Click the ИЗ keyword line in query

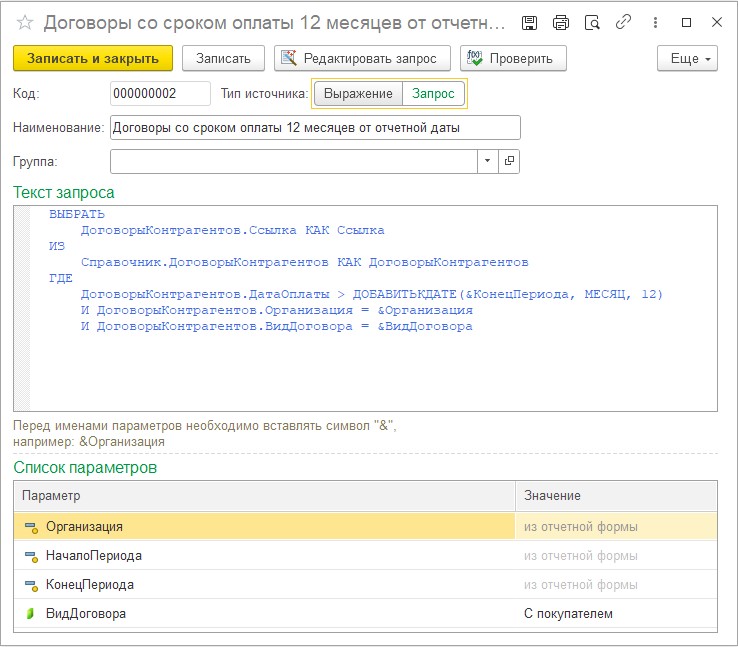coord(57,246)
